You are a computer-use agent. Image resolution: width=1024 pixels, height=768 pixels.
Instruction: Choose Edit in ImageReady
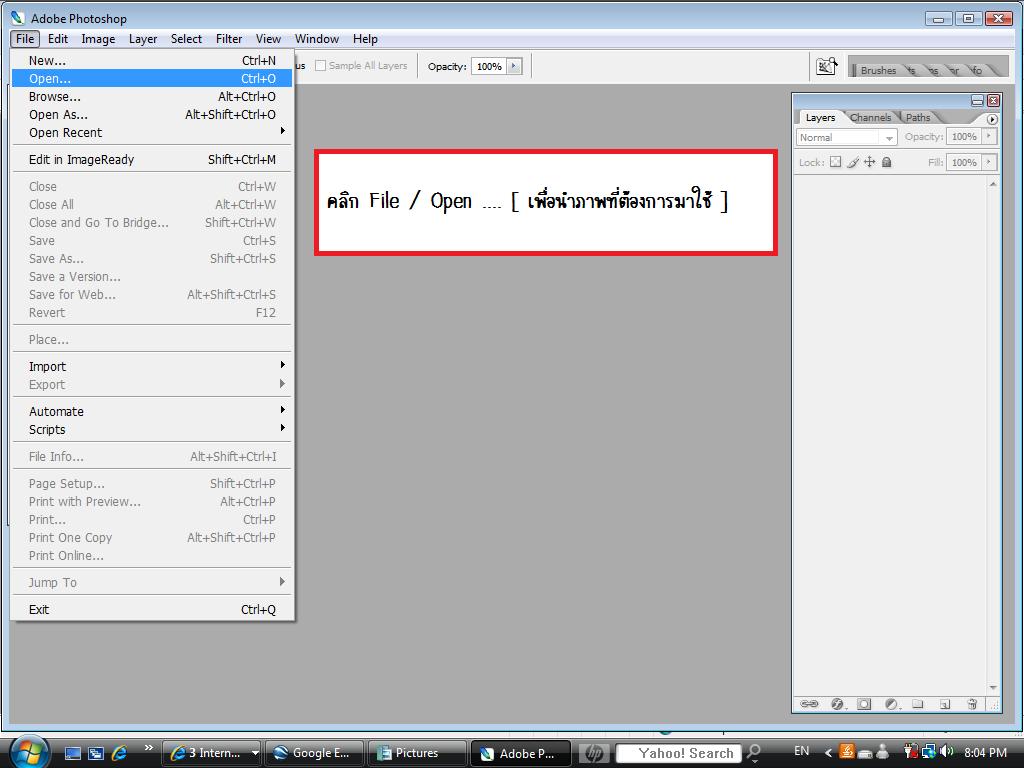coord(152,159)
